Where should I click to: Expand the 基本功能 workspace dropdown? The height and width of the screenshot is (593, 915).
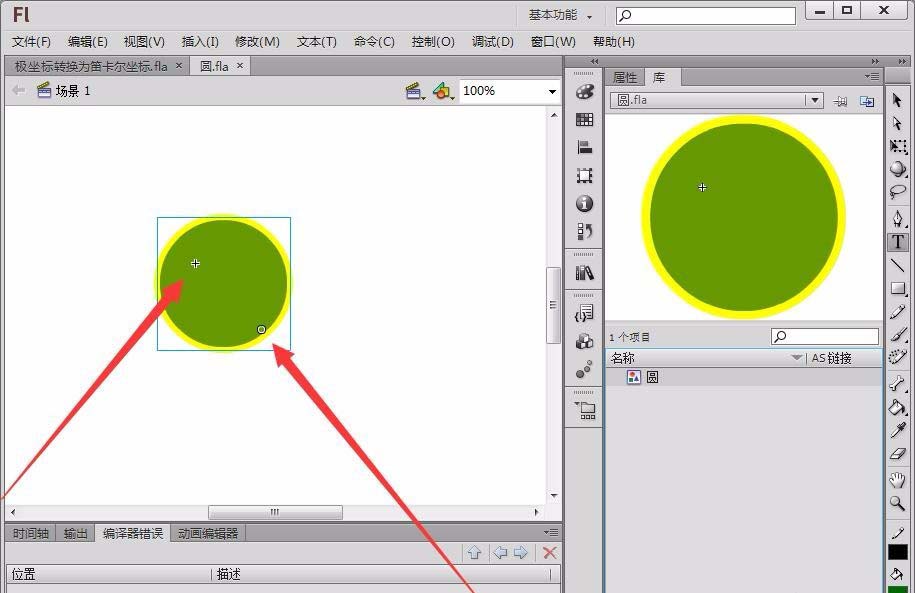pos(561,15)
